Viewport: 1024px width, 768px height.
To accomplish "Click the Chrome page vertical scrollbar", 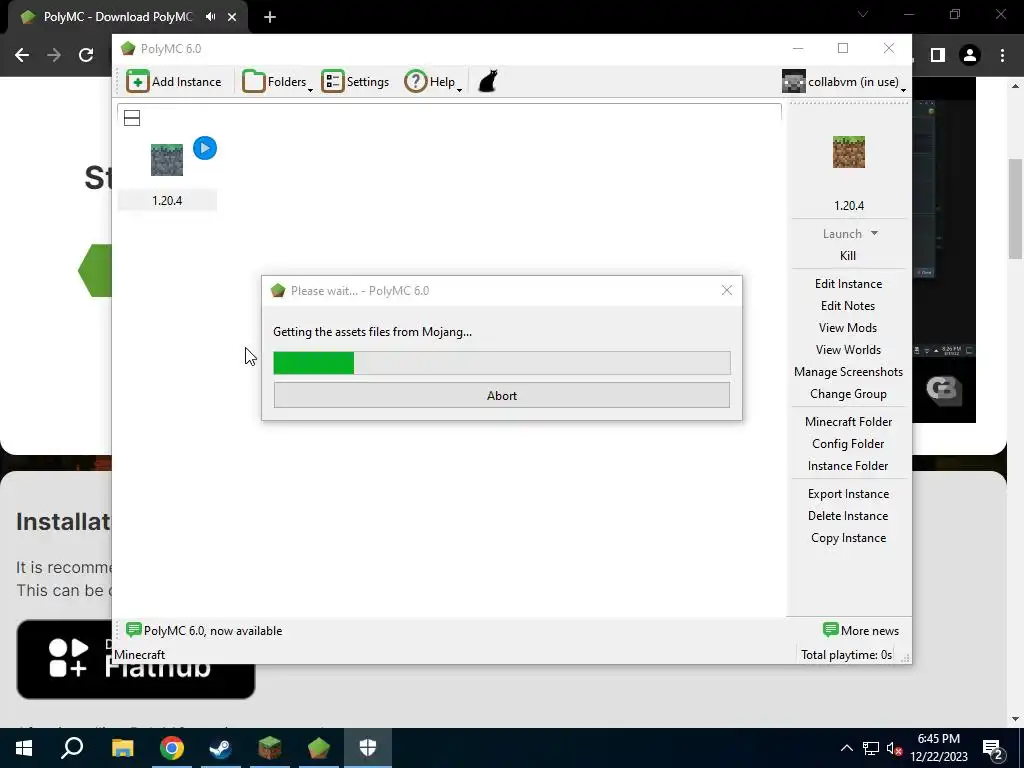I will (x=1016, y=209).
